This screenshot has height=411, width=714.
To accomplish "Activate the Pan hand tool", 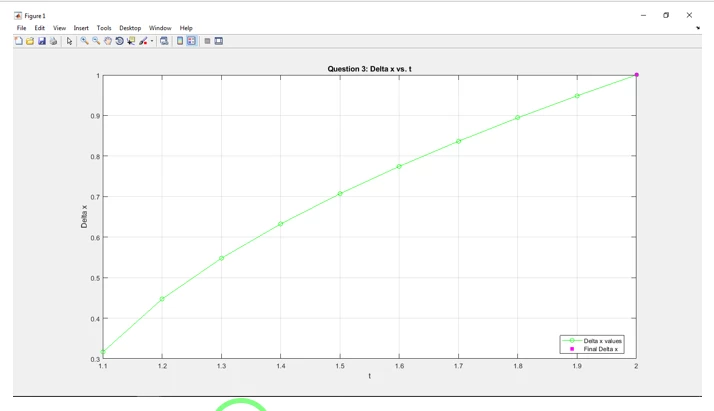I will (x=108, y=41).
